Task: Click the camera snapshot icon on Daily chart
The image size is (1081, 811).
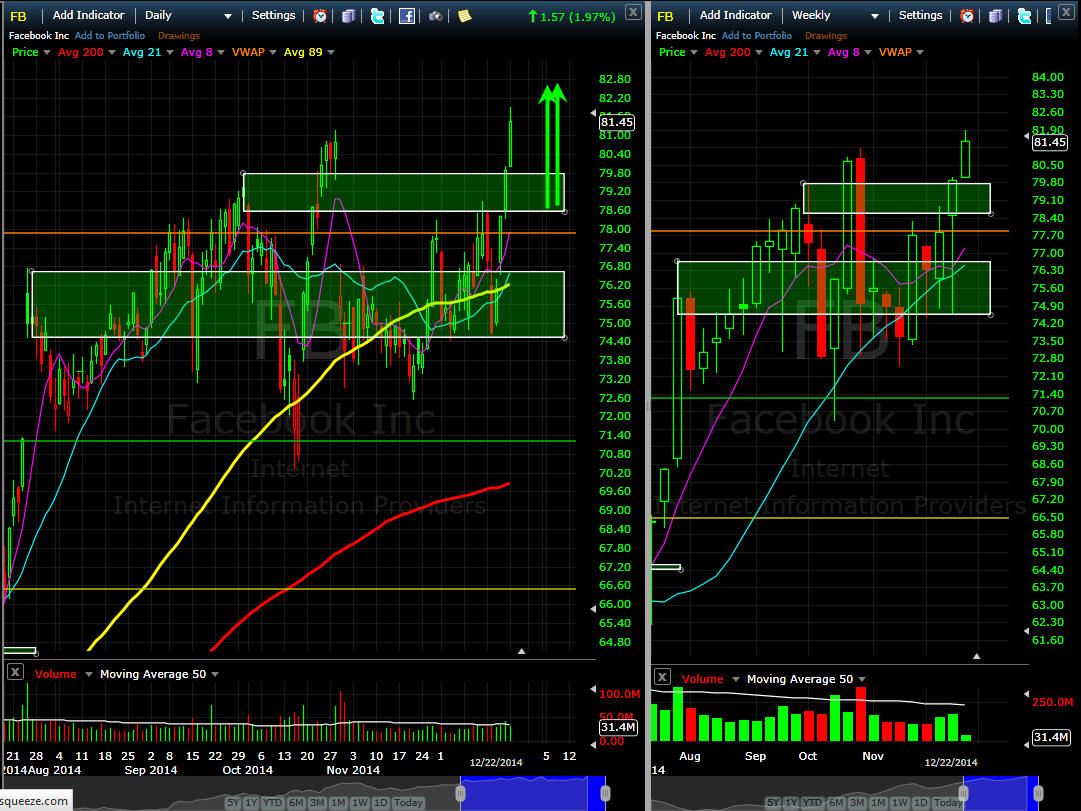Action: (436, 16)
